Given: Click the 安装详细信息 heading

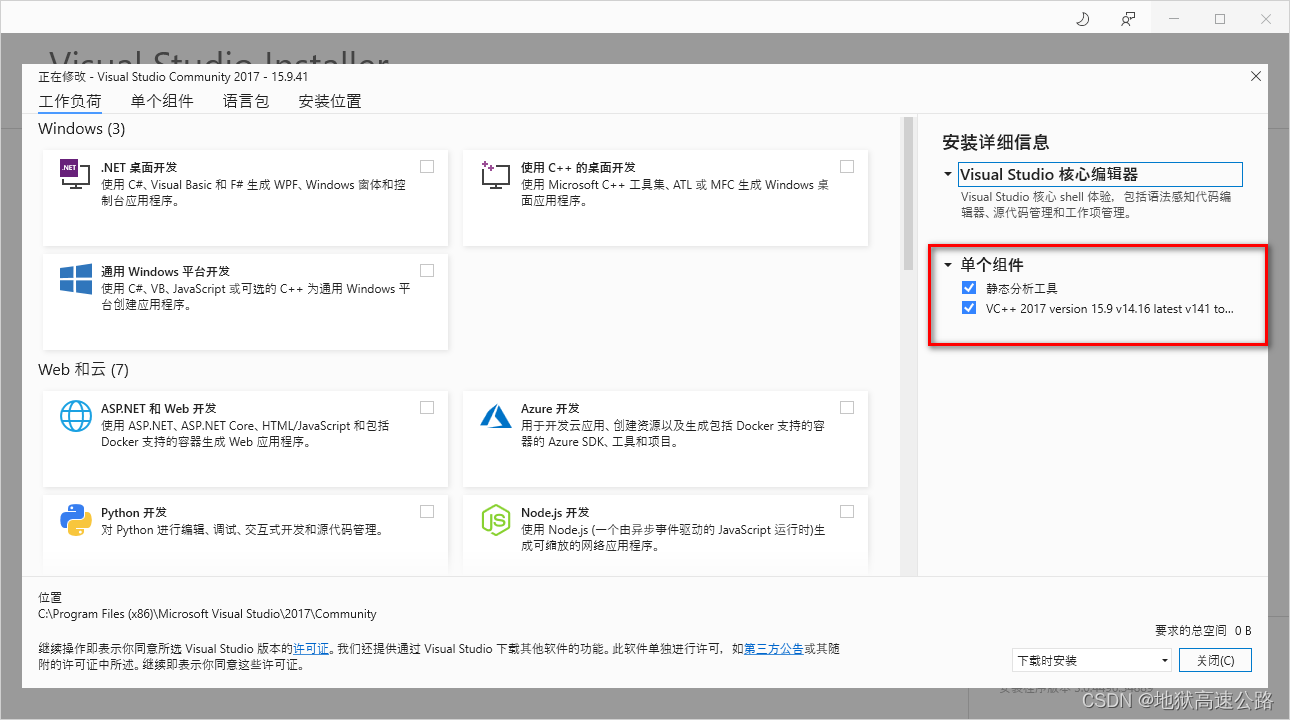Looking at the screenshot, I should click(x=996, y=142).
